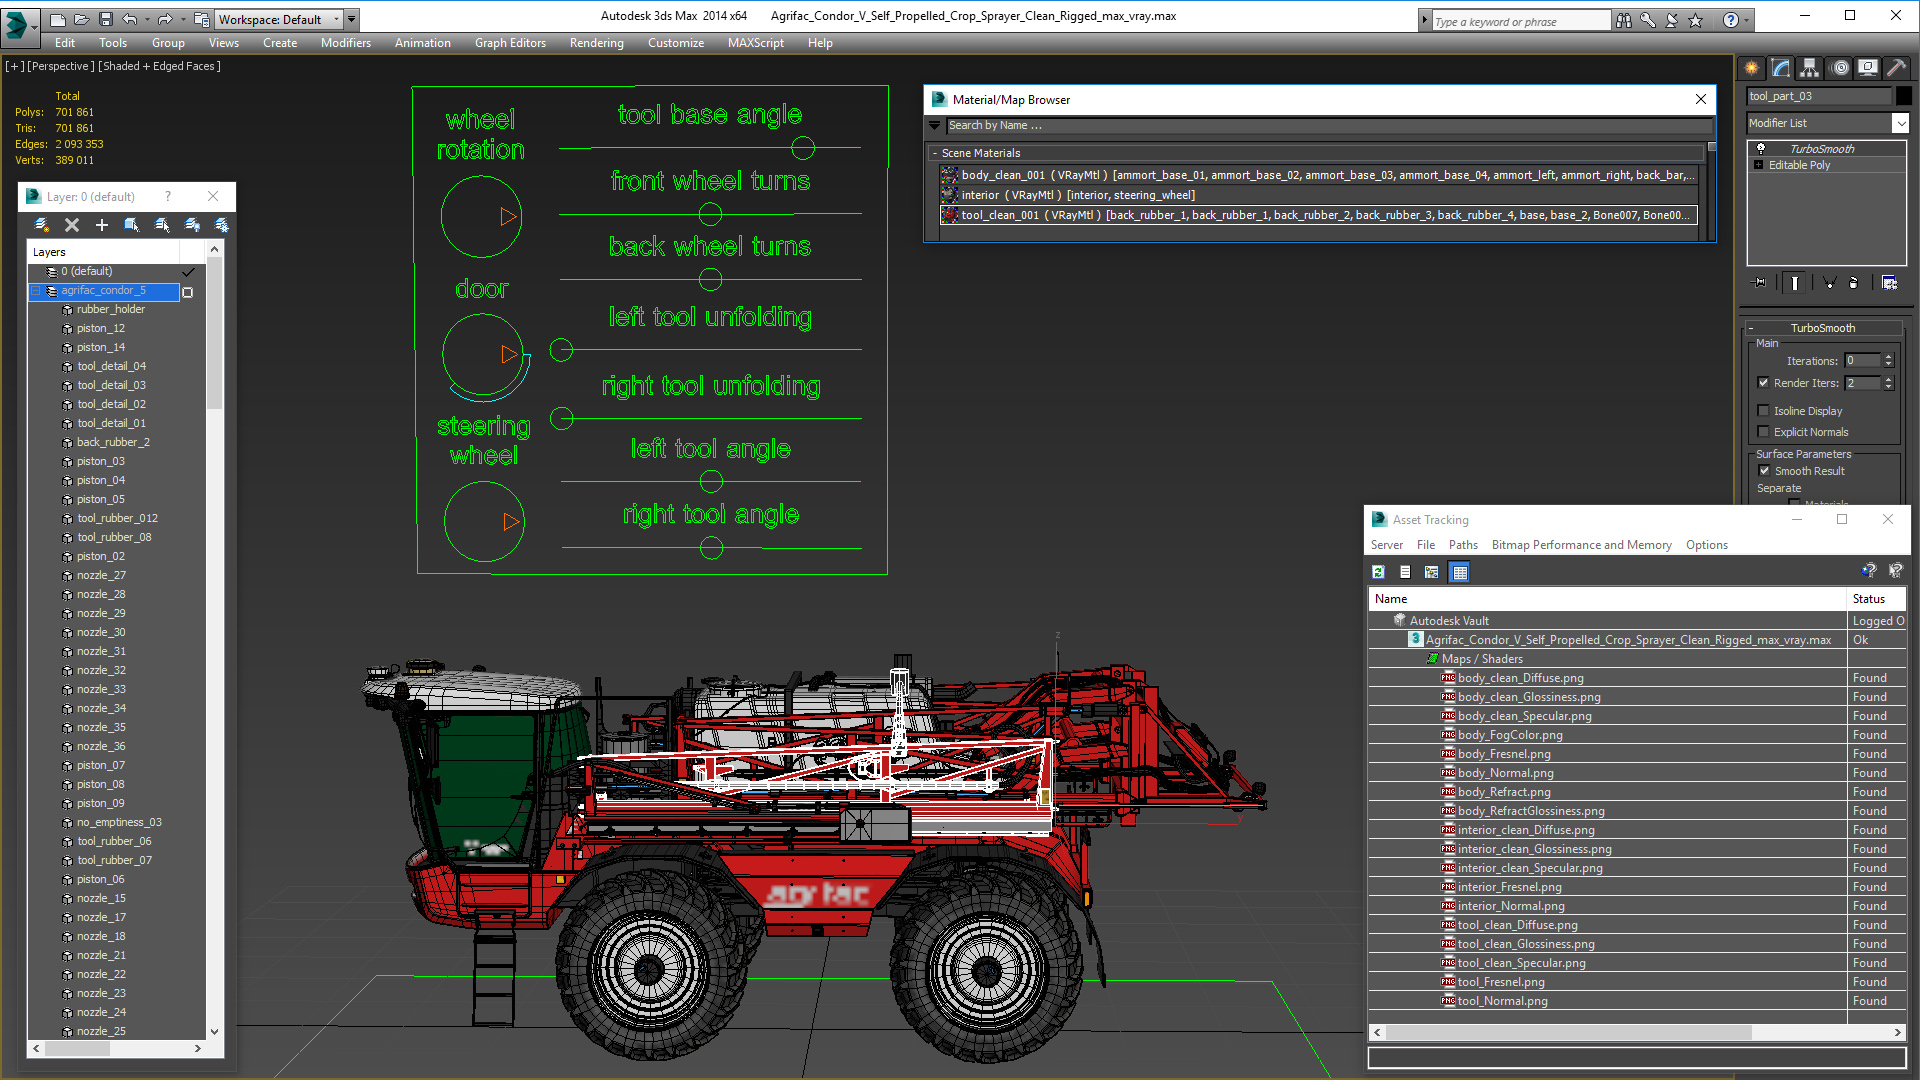This screenshot has height=1080, width=1920.
Task: Click the Status column header in Asset Tracking
Action: coord(1875,599)
